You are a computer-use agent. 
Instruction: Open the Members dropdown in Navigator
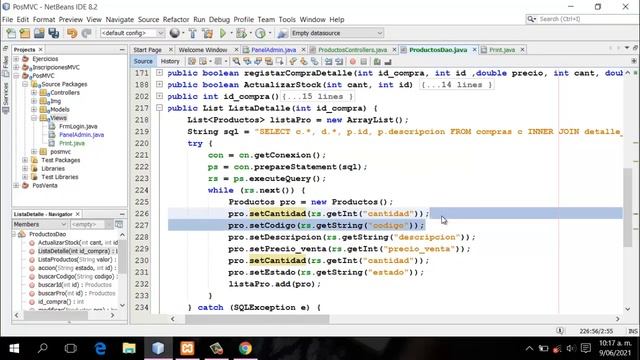click(40, 224)
